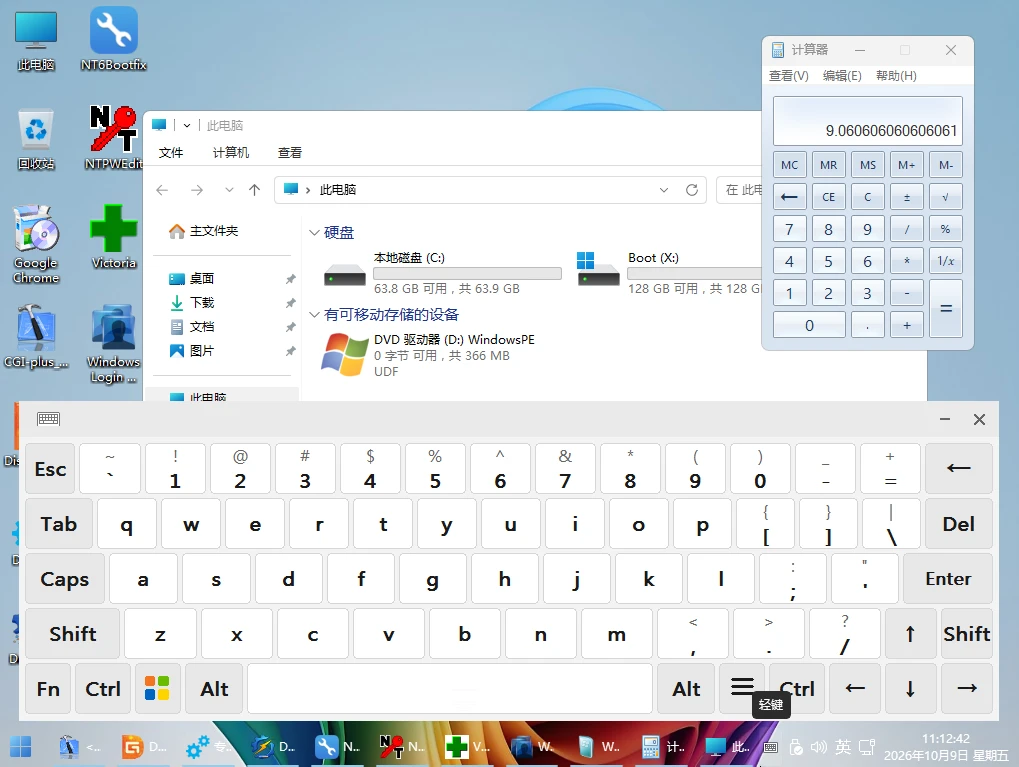Image resolution: width=1019 pixels, height=767 pixels.
Task: Open calculator 查看(V) menu
Action: click(788, 75)
